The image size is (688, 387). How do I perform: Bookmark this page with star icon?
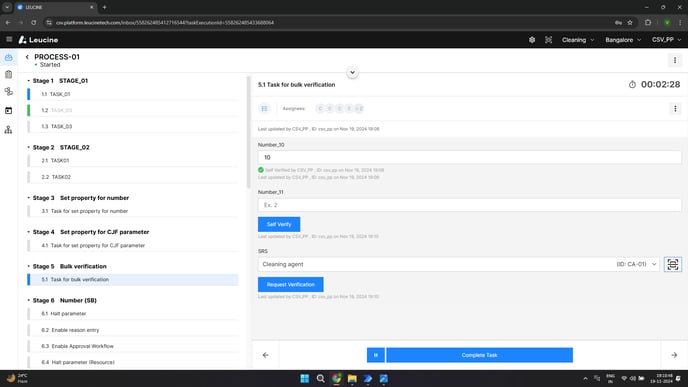pos(630,22)
